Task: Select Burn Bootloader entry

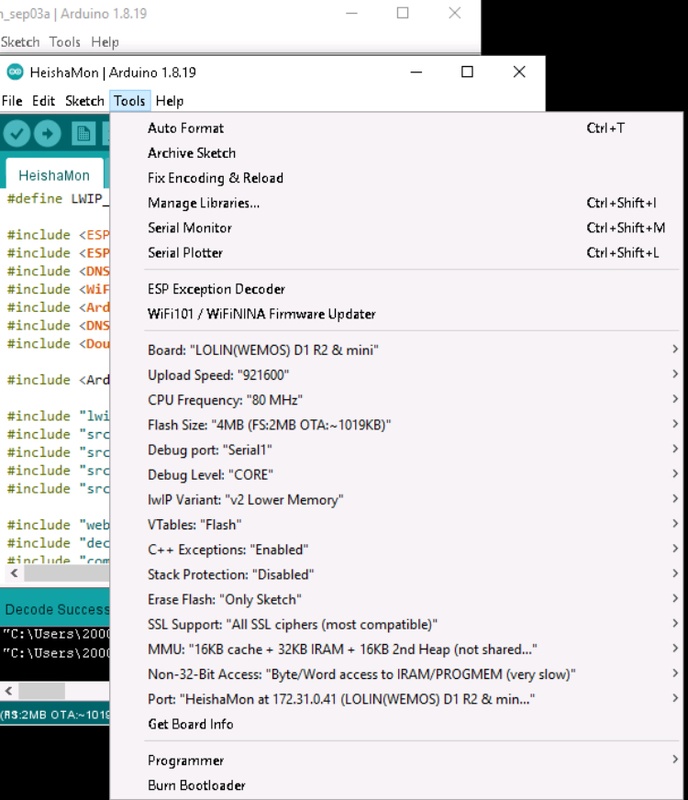Action: (x=397, y=786)
